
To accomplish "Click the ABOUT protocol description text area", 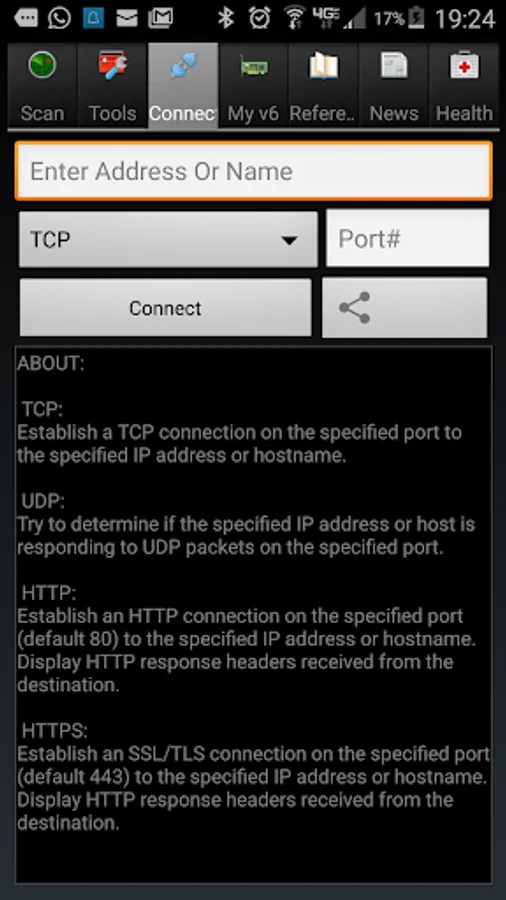I will (x=253, y=615).
